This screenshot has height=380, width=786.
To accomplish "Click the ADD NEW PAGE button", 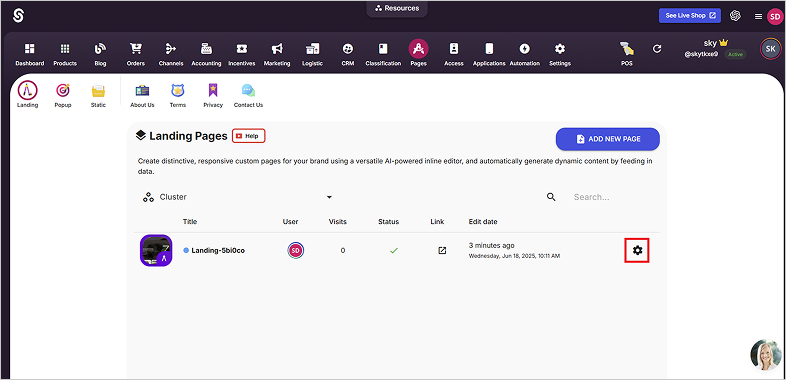I will pos(608,139).
